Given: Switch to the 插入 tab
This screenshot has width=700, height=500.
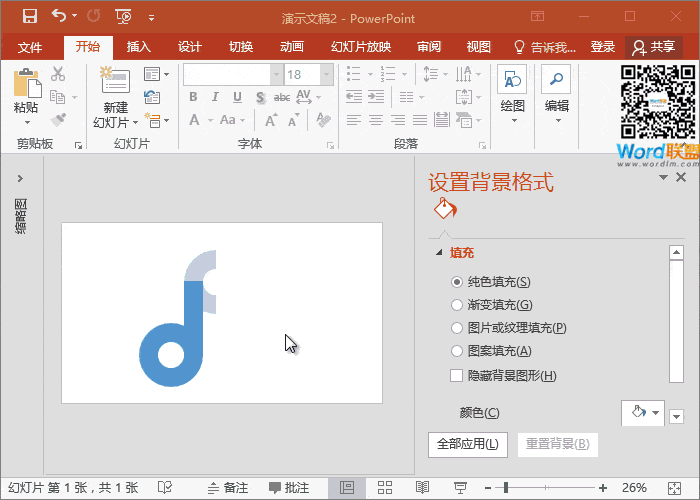Looking at the screenshot, I should point(138,46).
